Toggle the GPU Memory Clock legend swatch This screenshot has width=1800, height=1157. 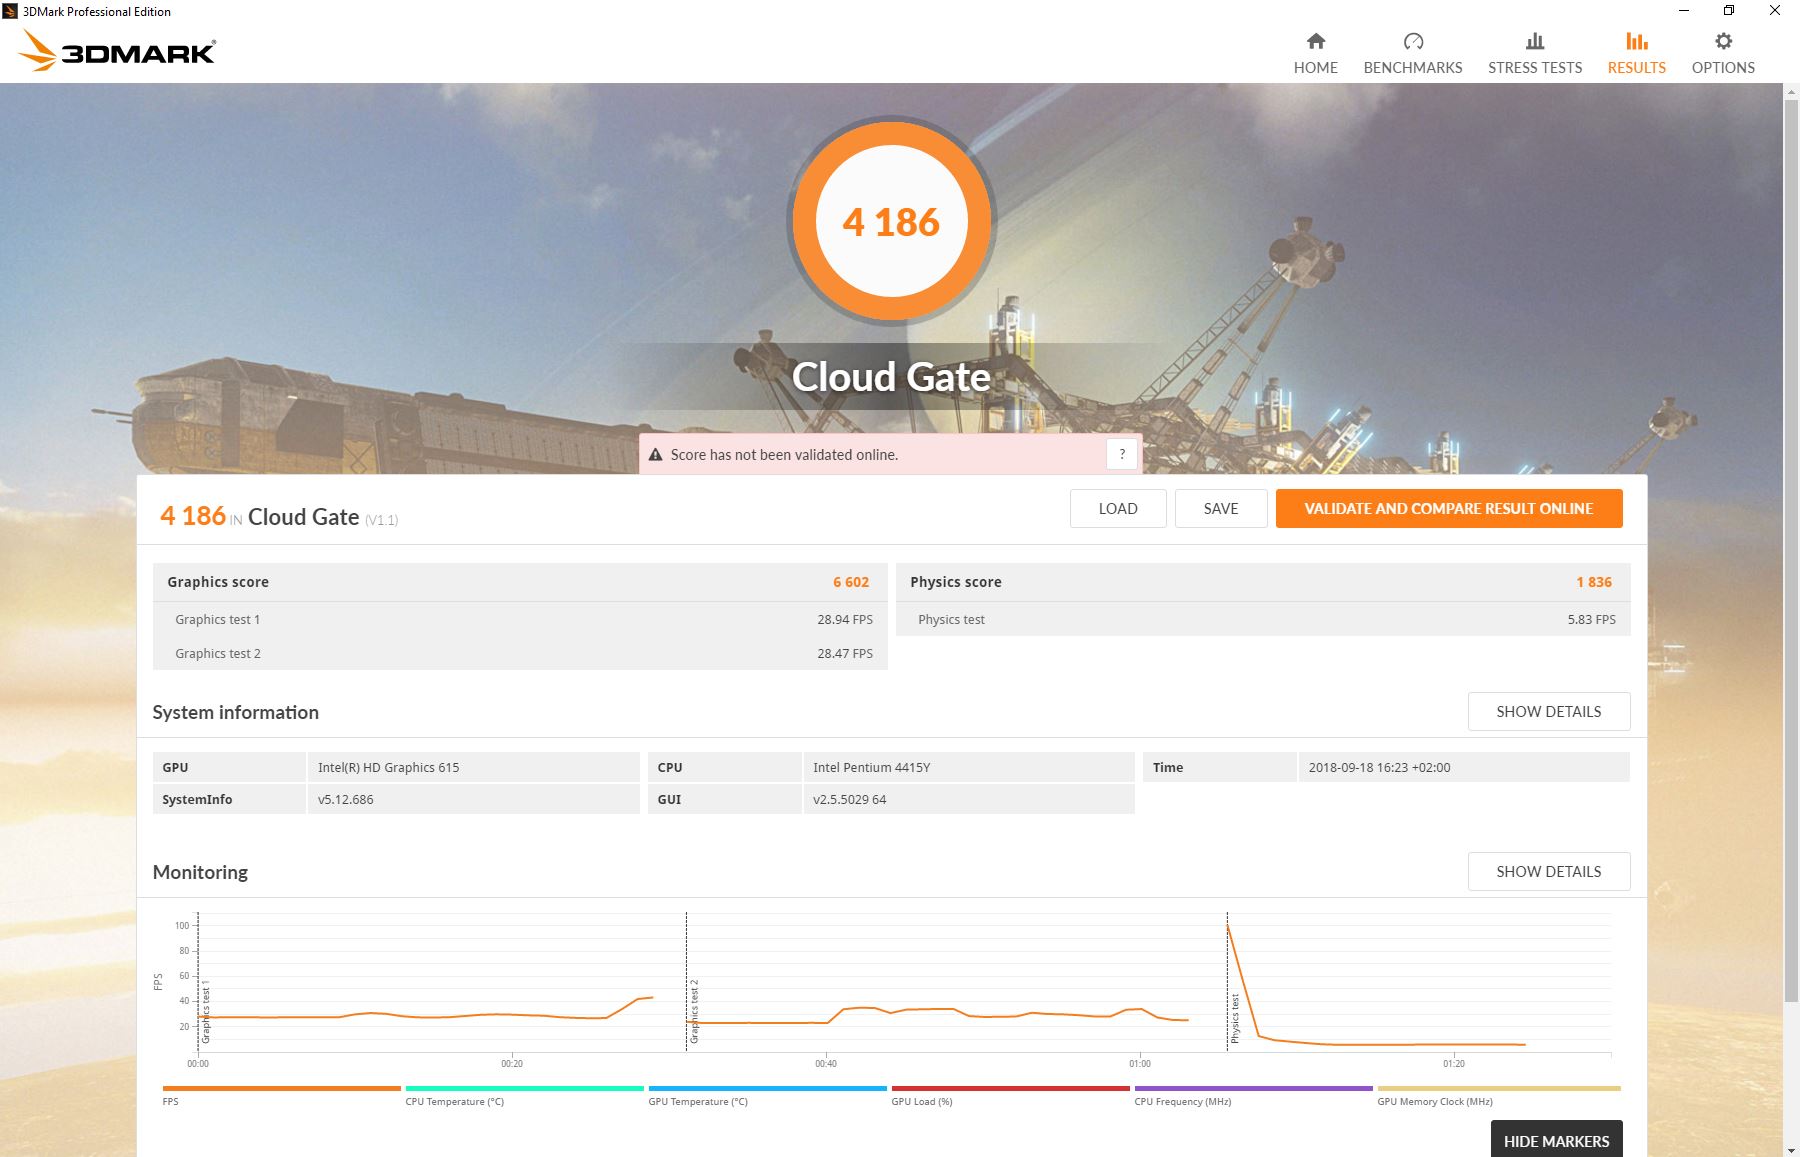[x=1498, y=1088]
